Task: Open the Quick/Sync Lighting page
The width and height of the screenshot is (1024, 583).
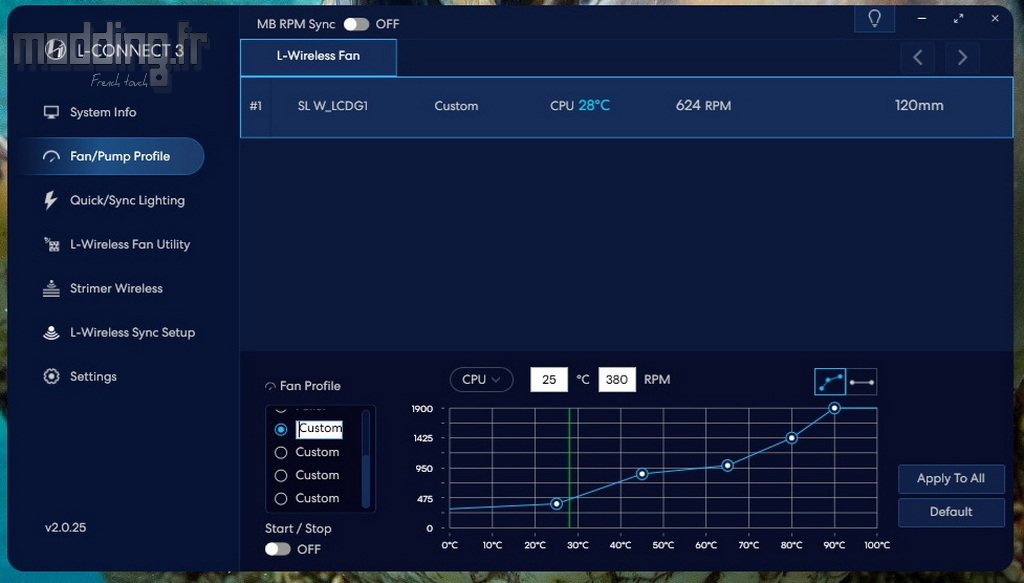Action: point(127,200)
